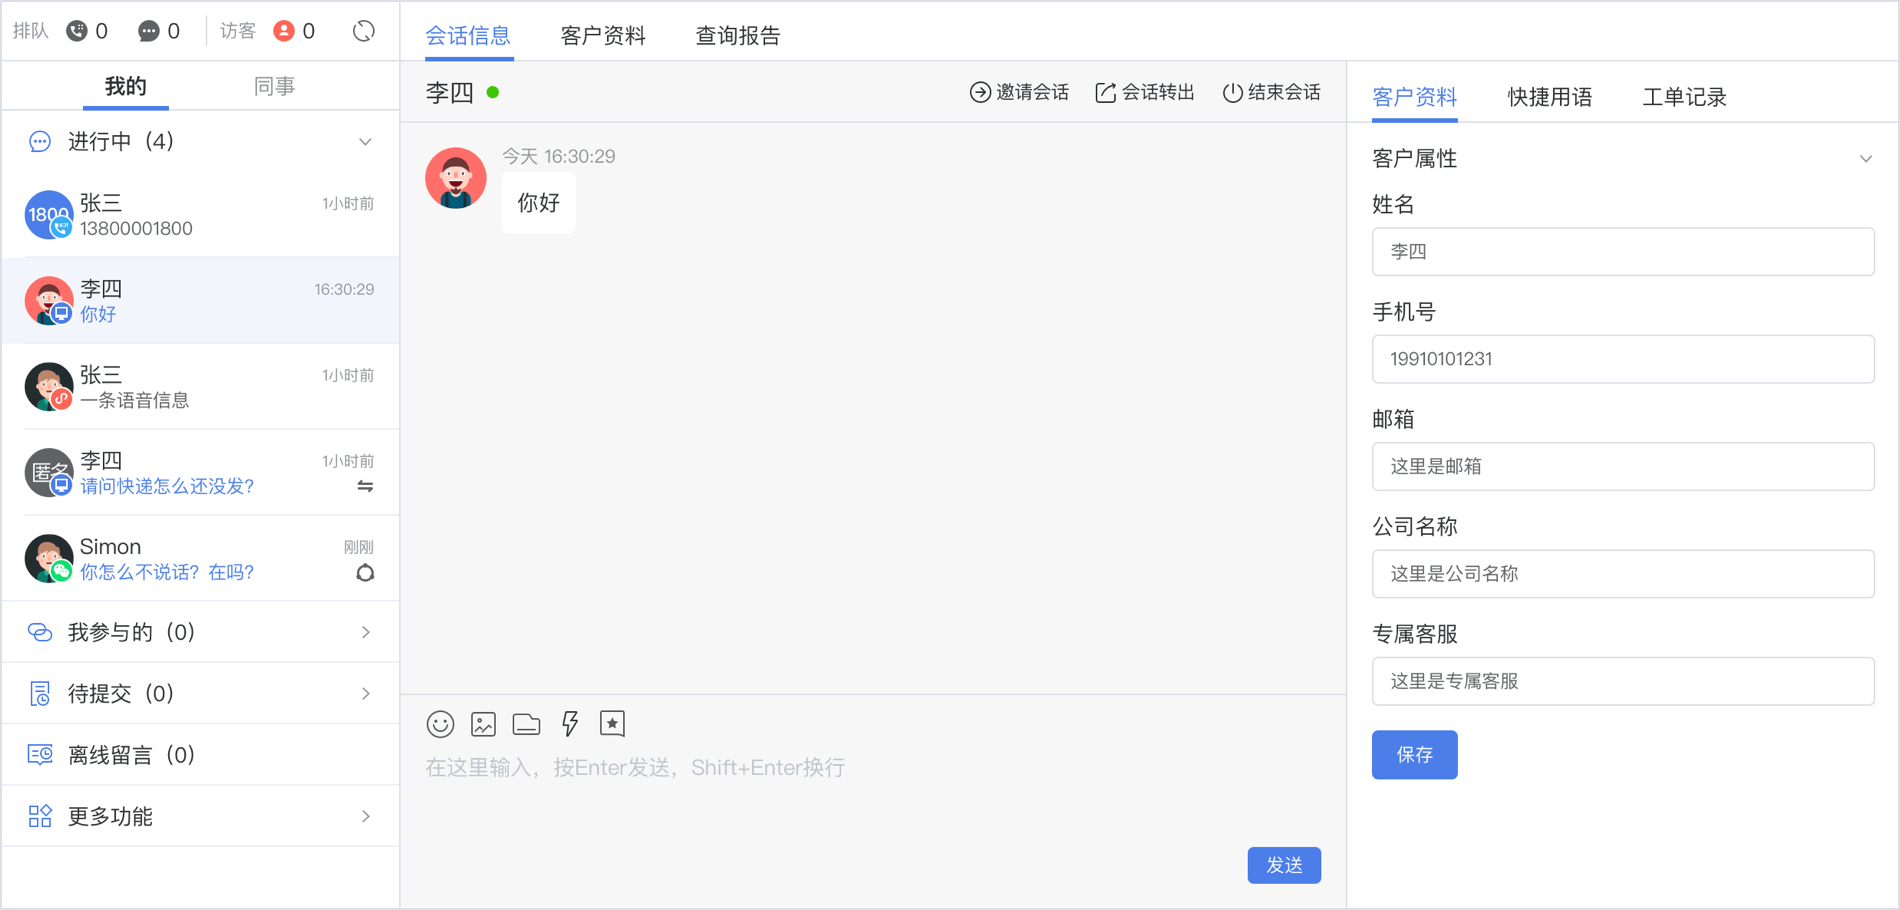Viewport: 1900px width, 910px height.
Task: Click the star rating invitation icon
Action: tap(612, 724)
